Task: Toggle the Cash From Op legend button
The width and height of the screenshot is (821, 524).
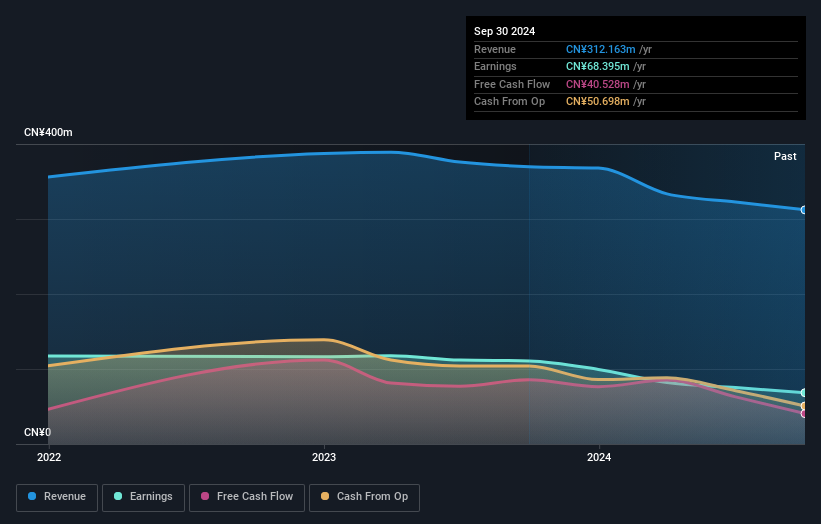Action: pos(364,497)
